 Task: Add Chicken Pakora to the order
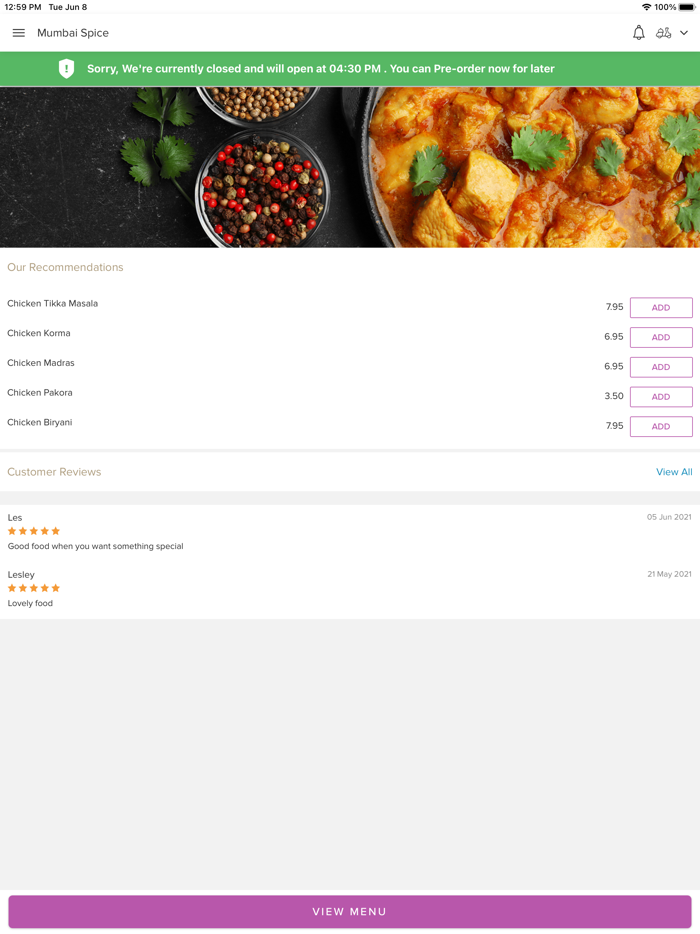(661, 396)
